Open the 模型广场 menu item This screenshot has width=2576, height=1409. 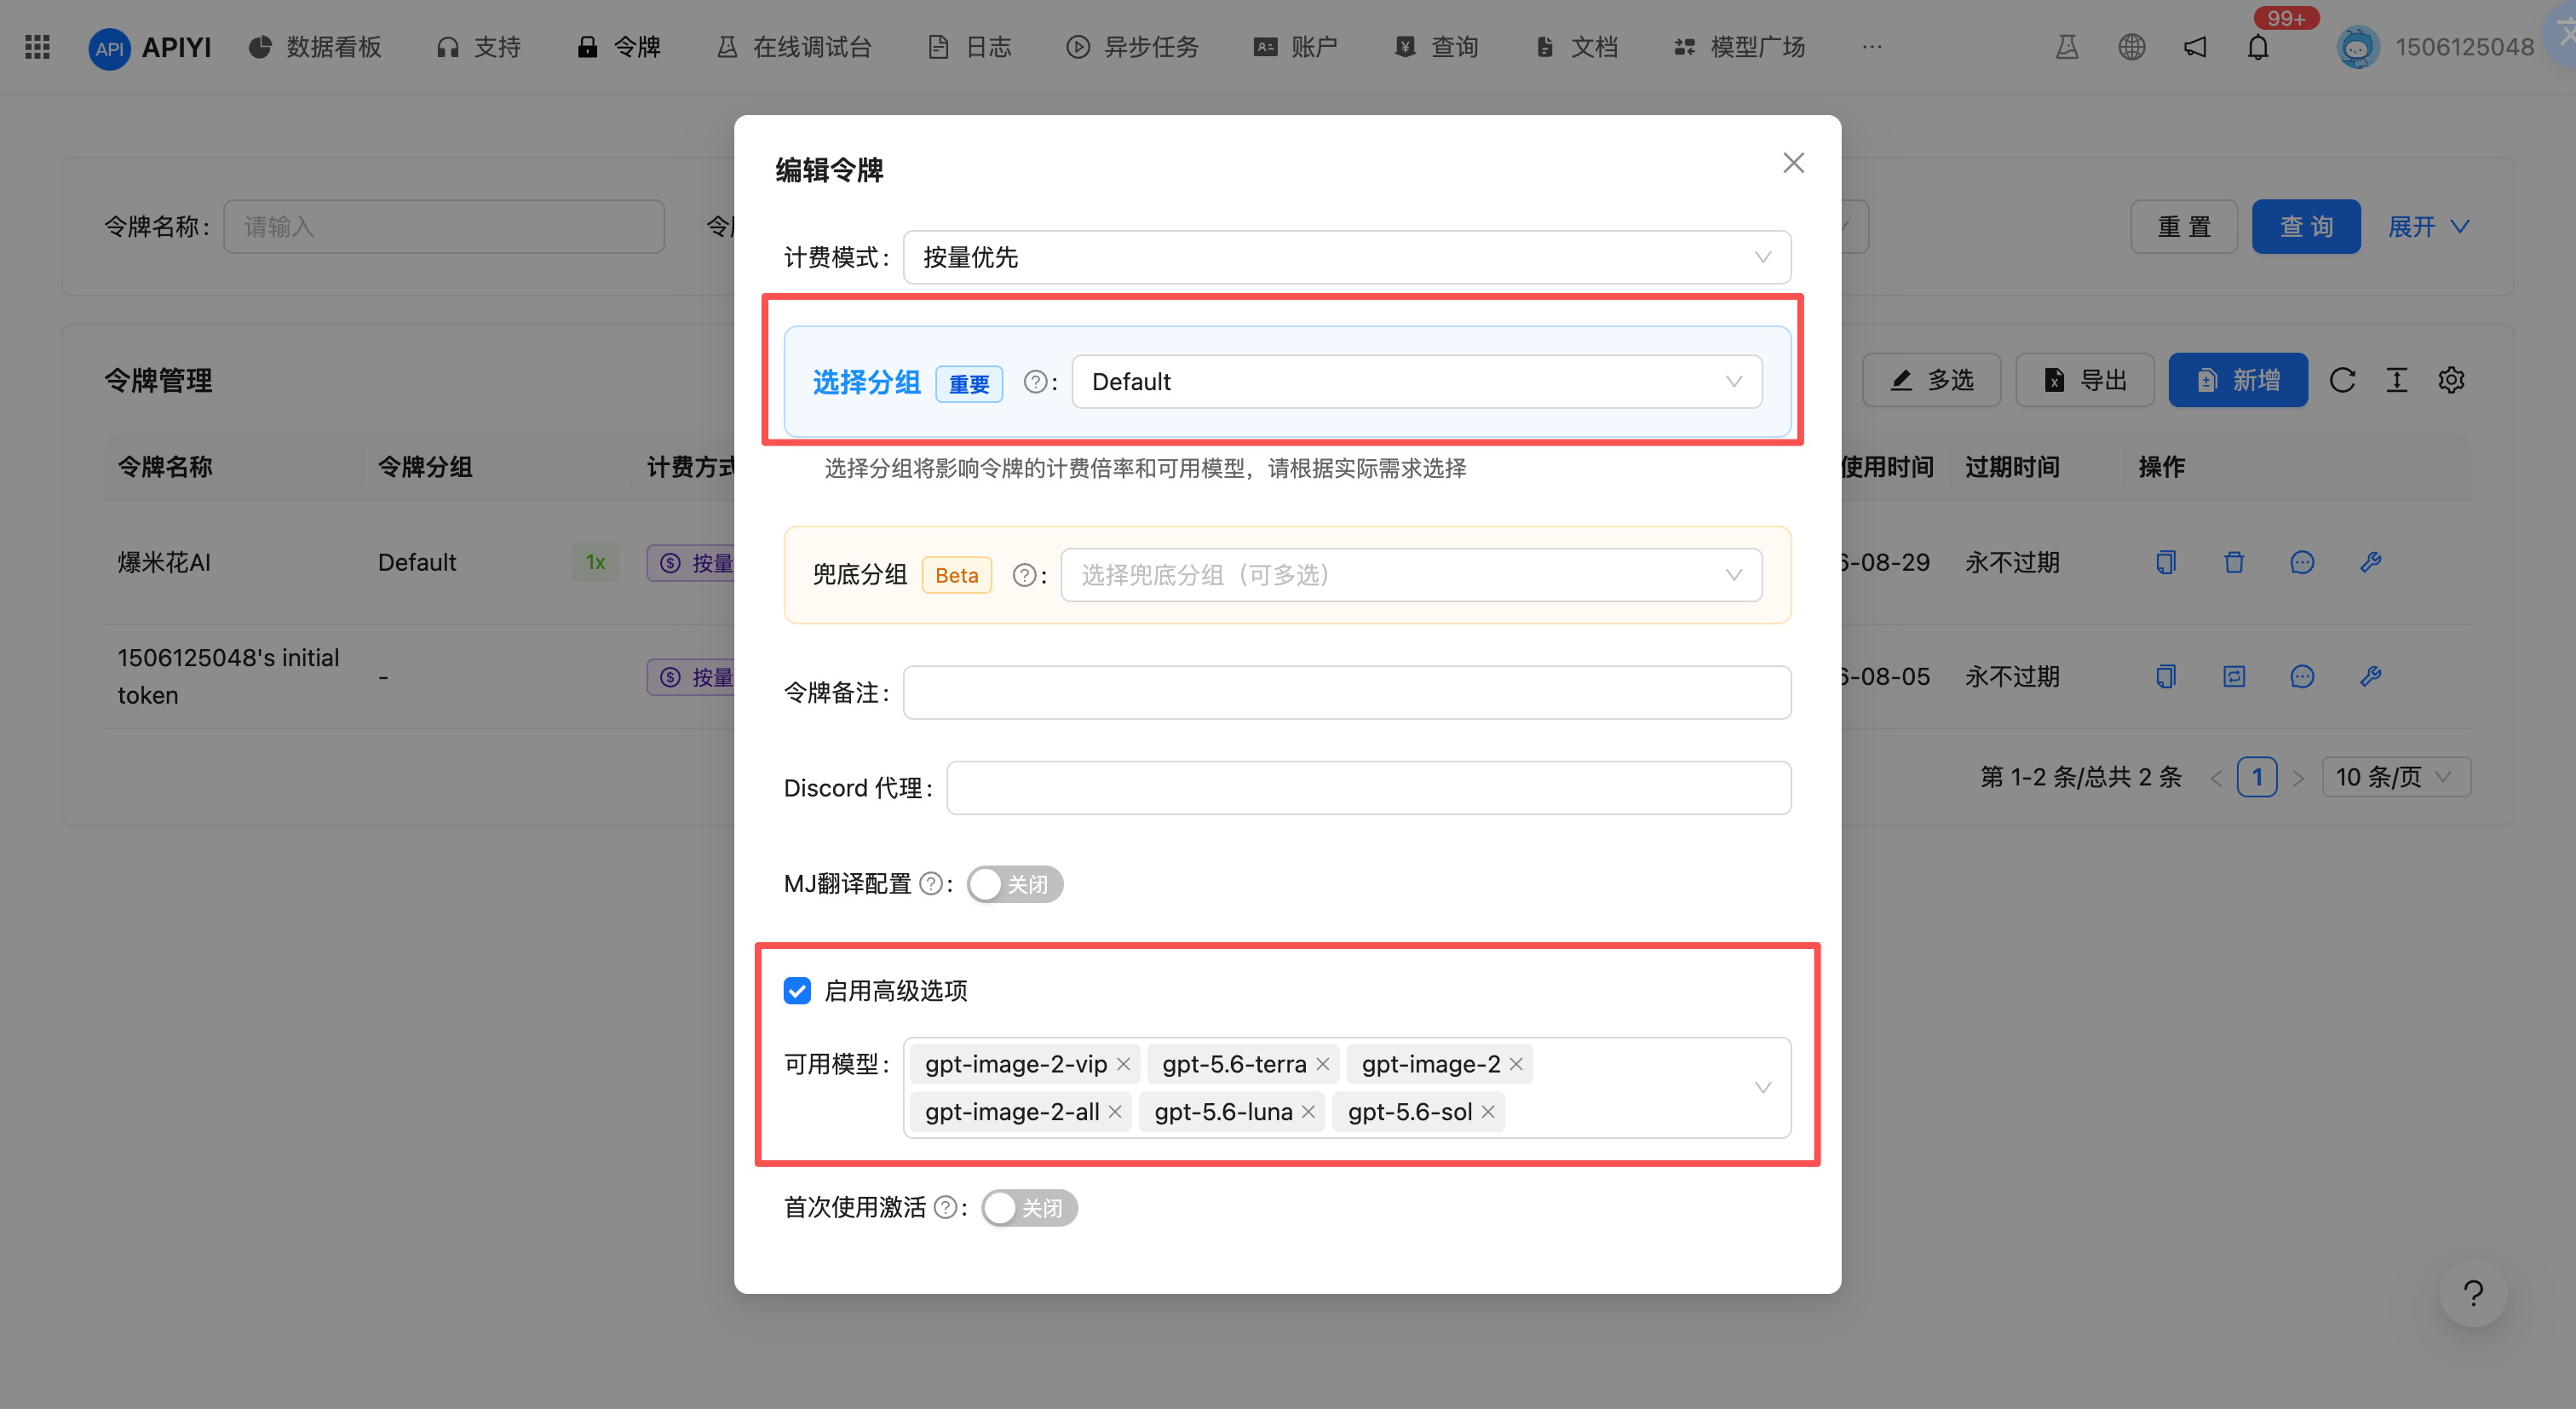click(x=1739, y=47)
